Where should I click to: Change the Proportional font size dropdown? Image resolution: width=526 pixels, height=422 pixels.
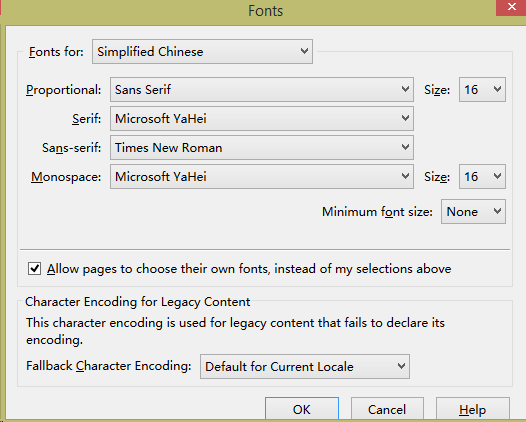tap(482, 90)
